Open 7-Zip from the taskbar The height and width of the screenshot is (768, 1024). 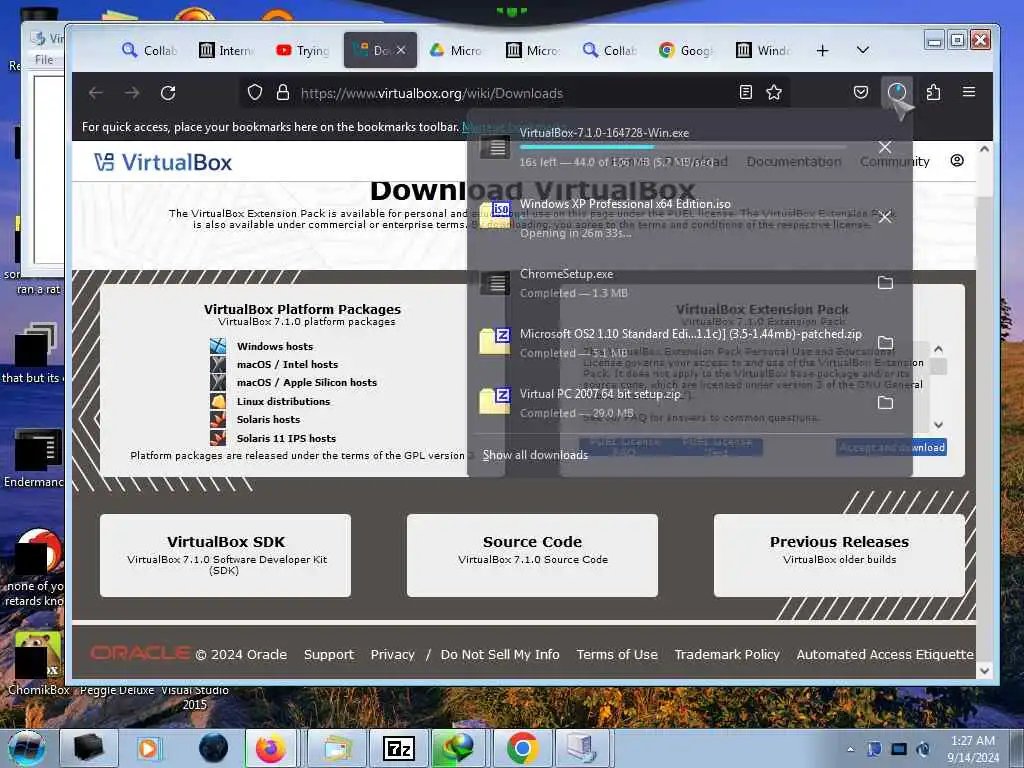pos(398,748)
